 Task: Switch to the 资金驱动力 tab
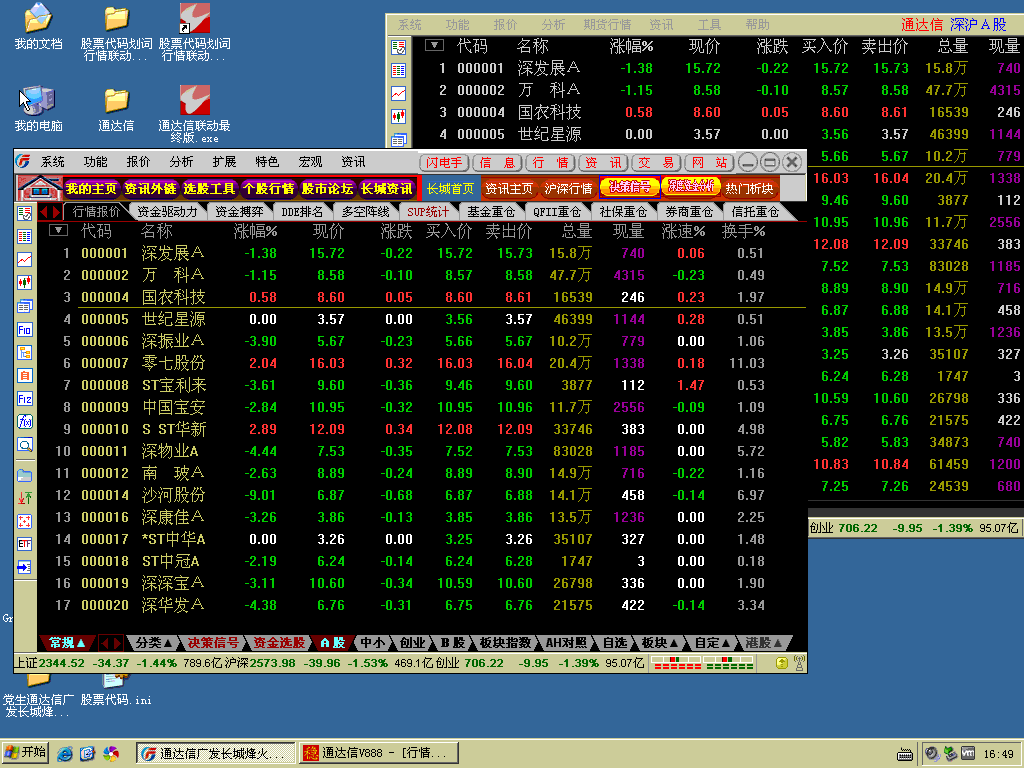(x=167, y=212)
